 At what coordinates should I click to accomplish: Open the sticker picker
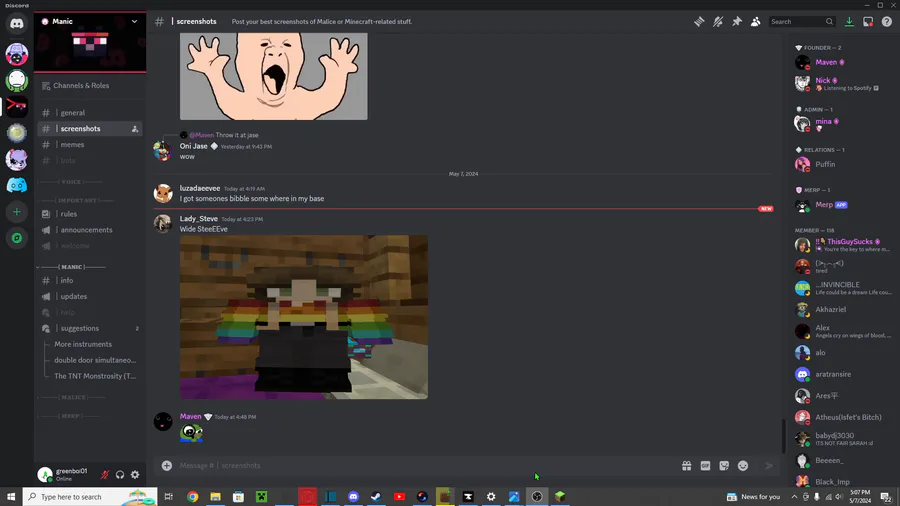(x=724, y=466)
